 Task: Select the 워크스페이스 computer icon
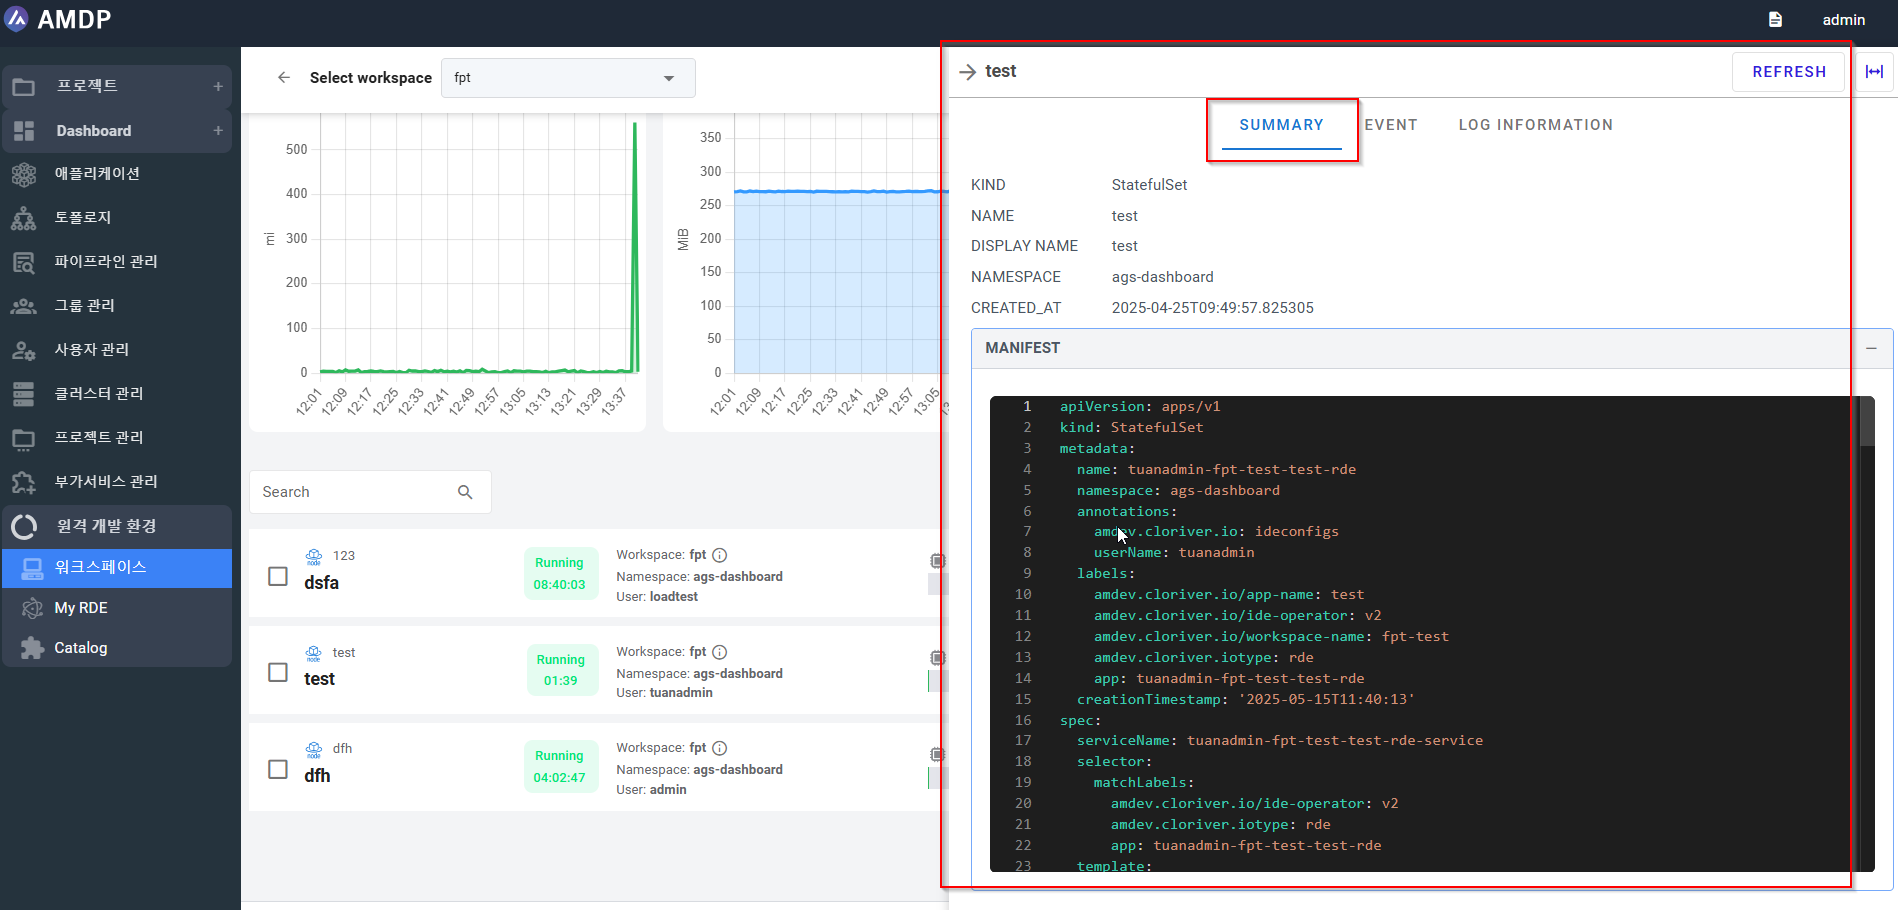point(33,568)
